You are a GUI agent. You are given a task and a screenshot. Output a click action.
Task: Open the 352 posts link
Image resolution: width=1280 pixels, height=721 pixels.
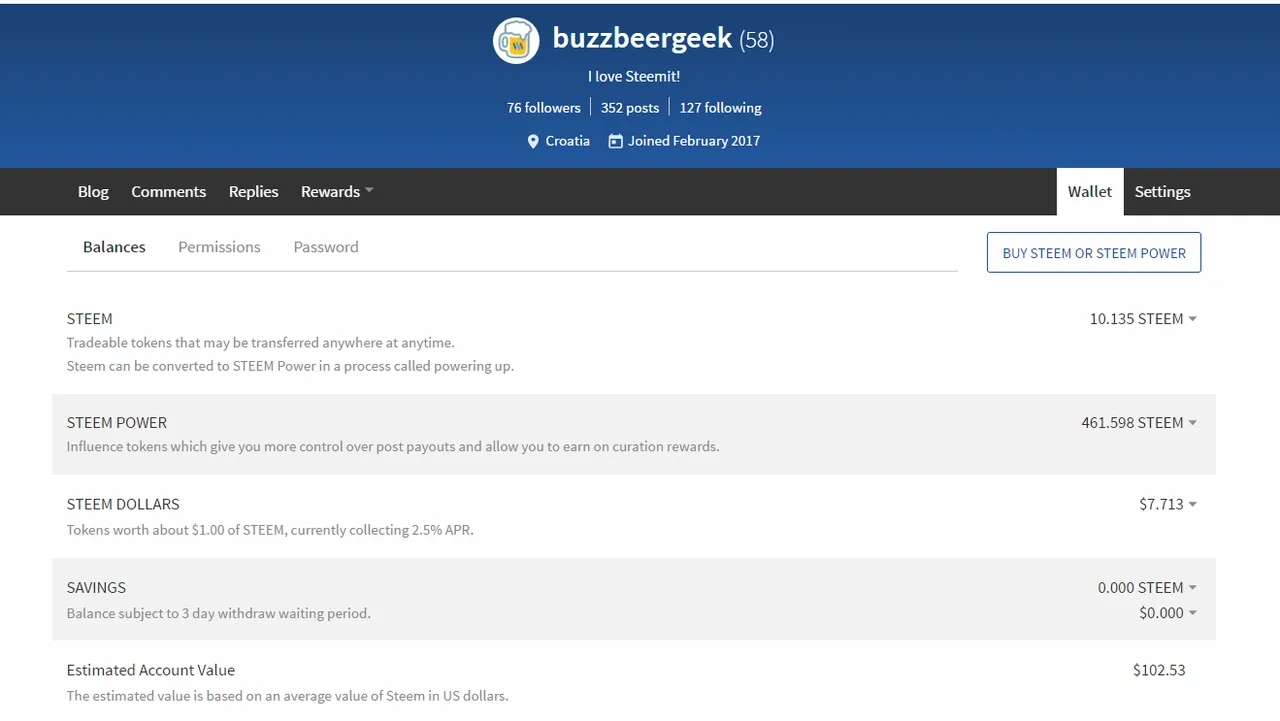(x=630, y=108)
